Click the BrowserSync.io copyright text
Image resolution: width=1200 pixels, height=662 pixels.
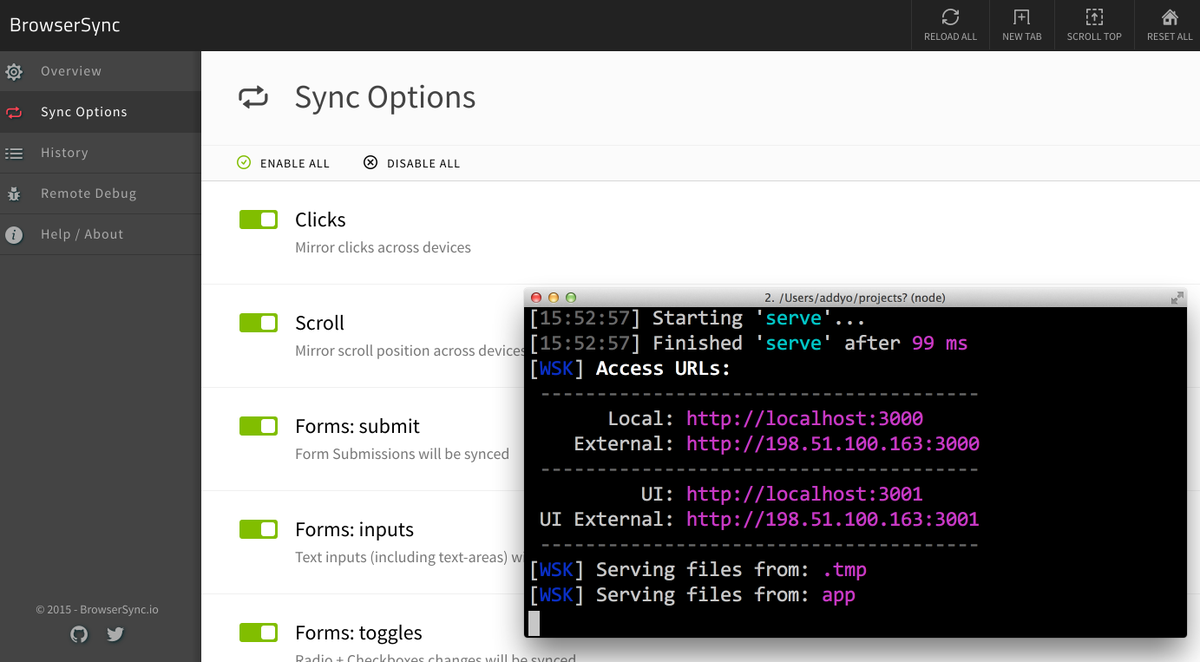(x=97, y=609)
